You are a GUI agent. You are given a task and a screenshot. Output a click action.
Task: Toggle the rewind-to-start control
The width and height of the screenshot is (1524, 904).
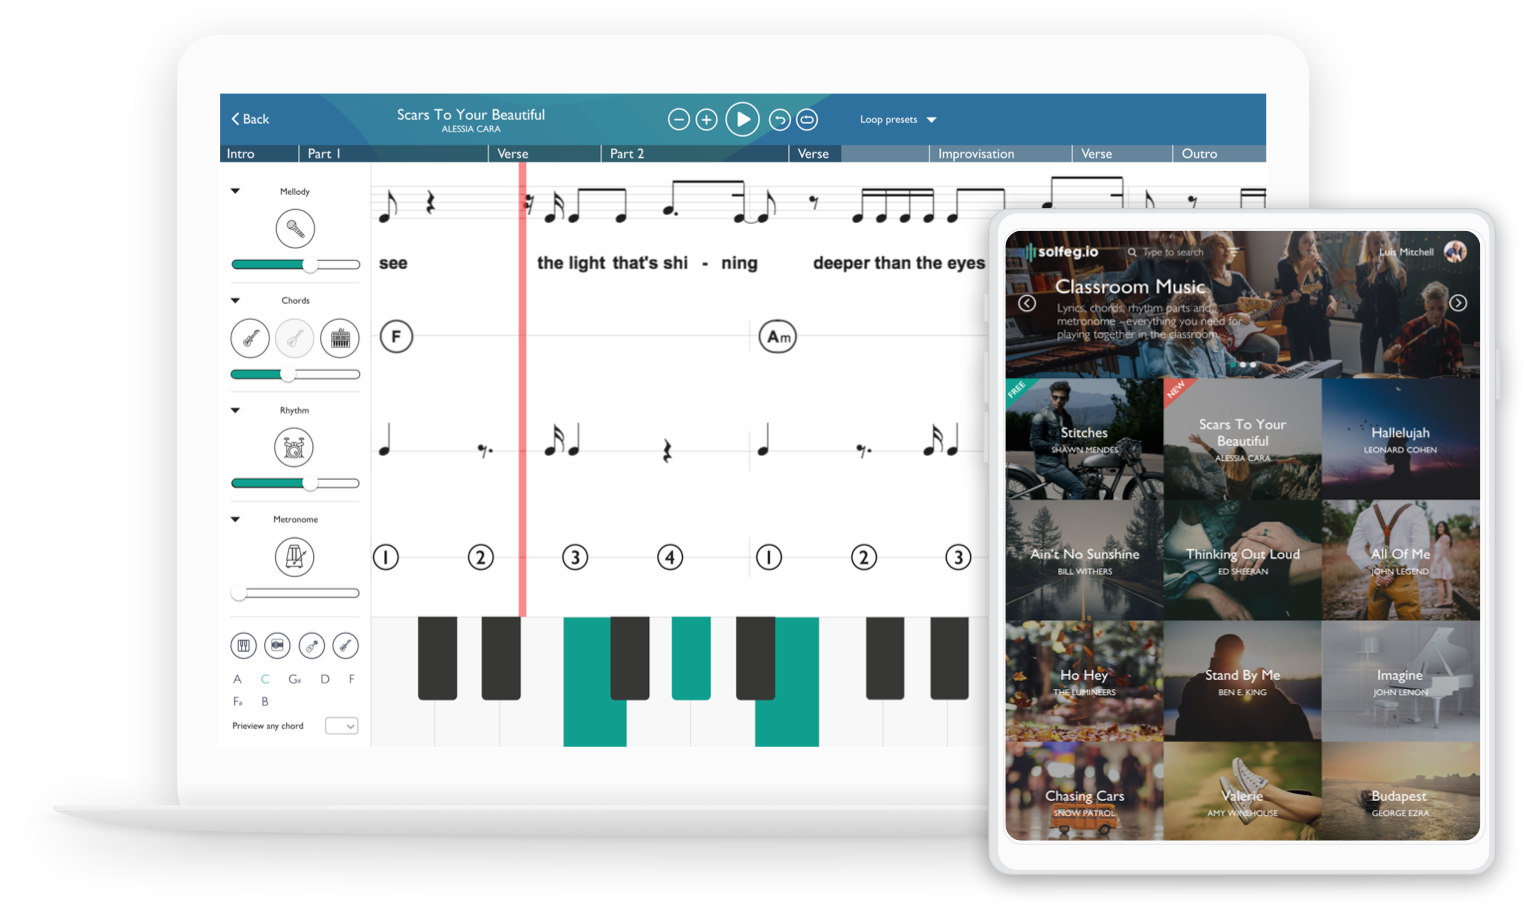point(779,119)
